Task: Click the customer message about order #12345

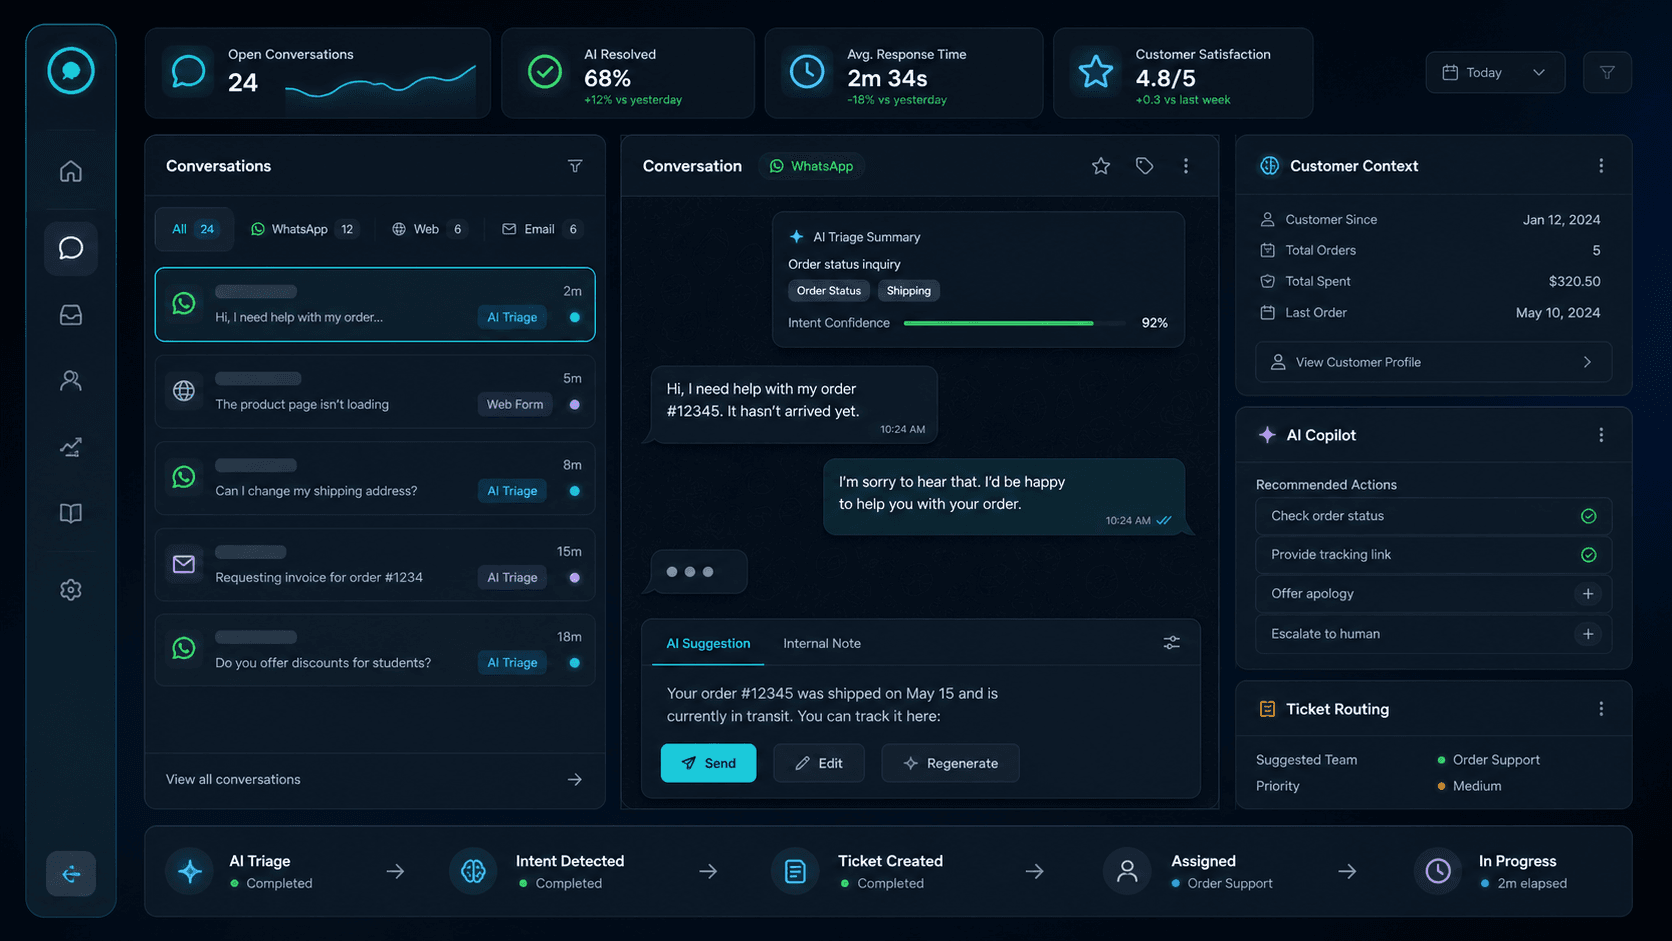Action: point(794,405)
